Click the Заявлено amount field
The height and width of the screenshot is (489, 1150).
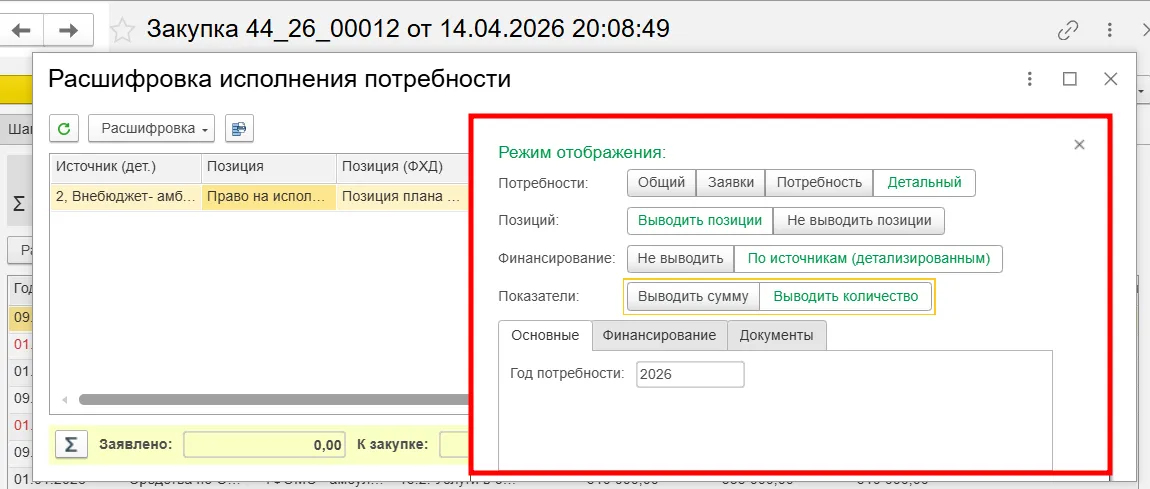pyautogui.click(x=264, y=444)
